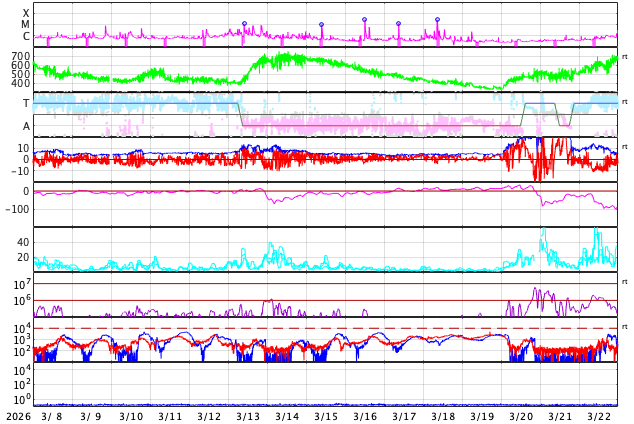The height and width of the screenshot is (424, 634).
Task: Click the C flare class axis label
Action: (x=26, y=37)
